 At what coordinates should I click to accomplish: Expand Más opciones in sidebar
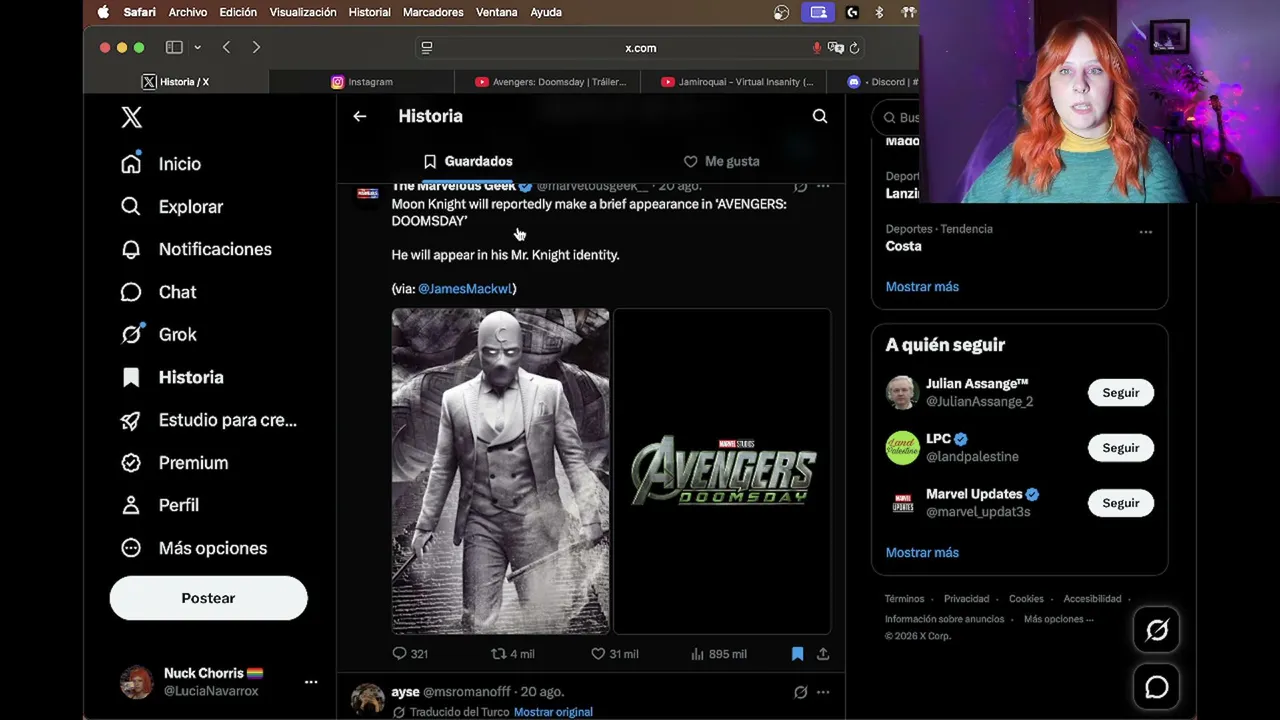tap(194, 548)
